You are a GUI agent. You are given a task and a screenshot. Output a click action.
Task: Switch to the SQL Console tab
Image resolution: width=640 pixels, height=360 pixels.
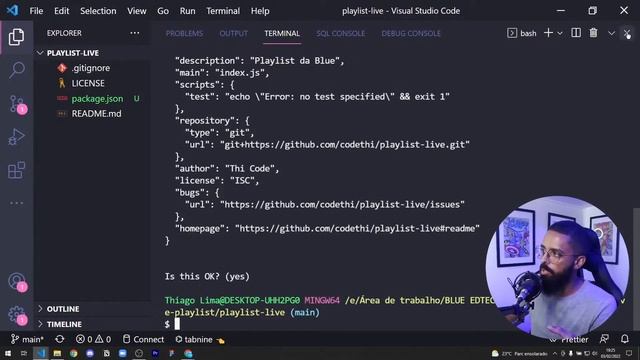pyautogui.click(x=340, y=33)
